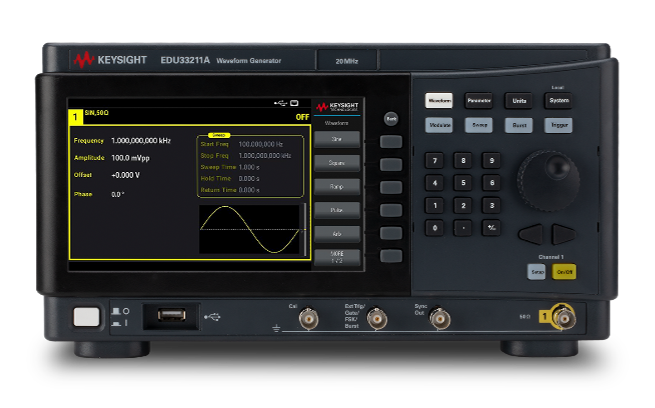This screenshot has height=408, width=655.
Task: Push the Units key
Action: (x=519, y=101)
